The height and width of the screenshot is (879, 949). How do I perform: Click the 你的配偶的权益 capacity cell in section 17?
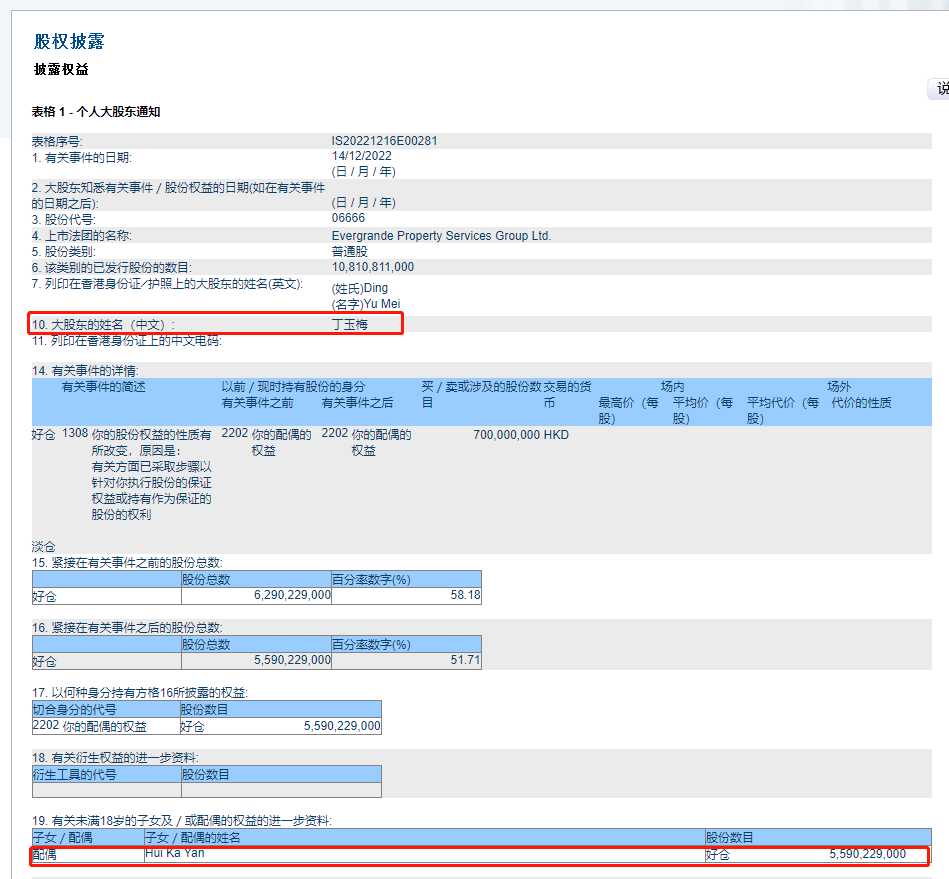click(x=104, y=726)
